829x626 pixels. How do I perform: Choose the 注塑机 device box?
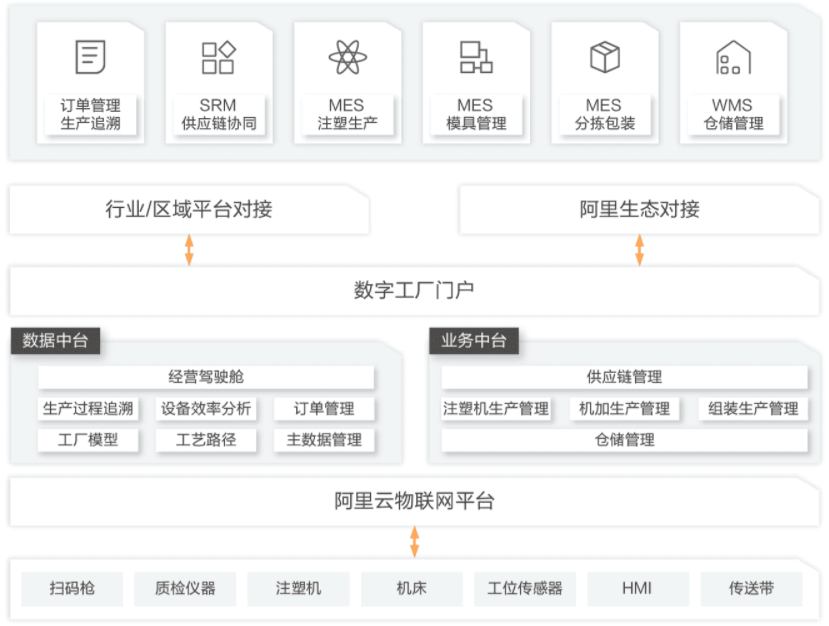pos(298,588)
